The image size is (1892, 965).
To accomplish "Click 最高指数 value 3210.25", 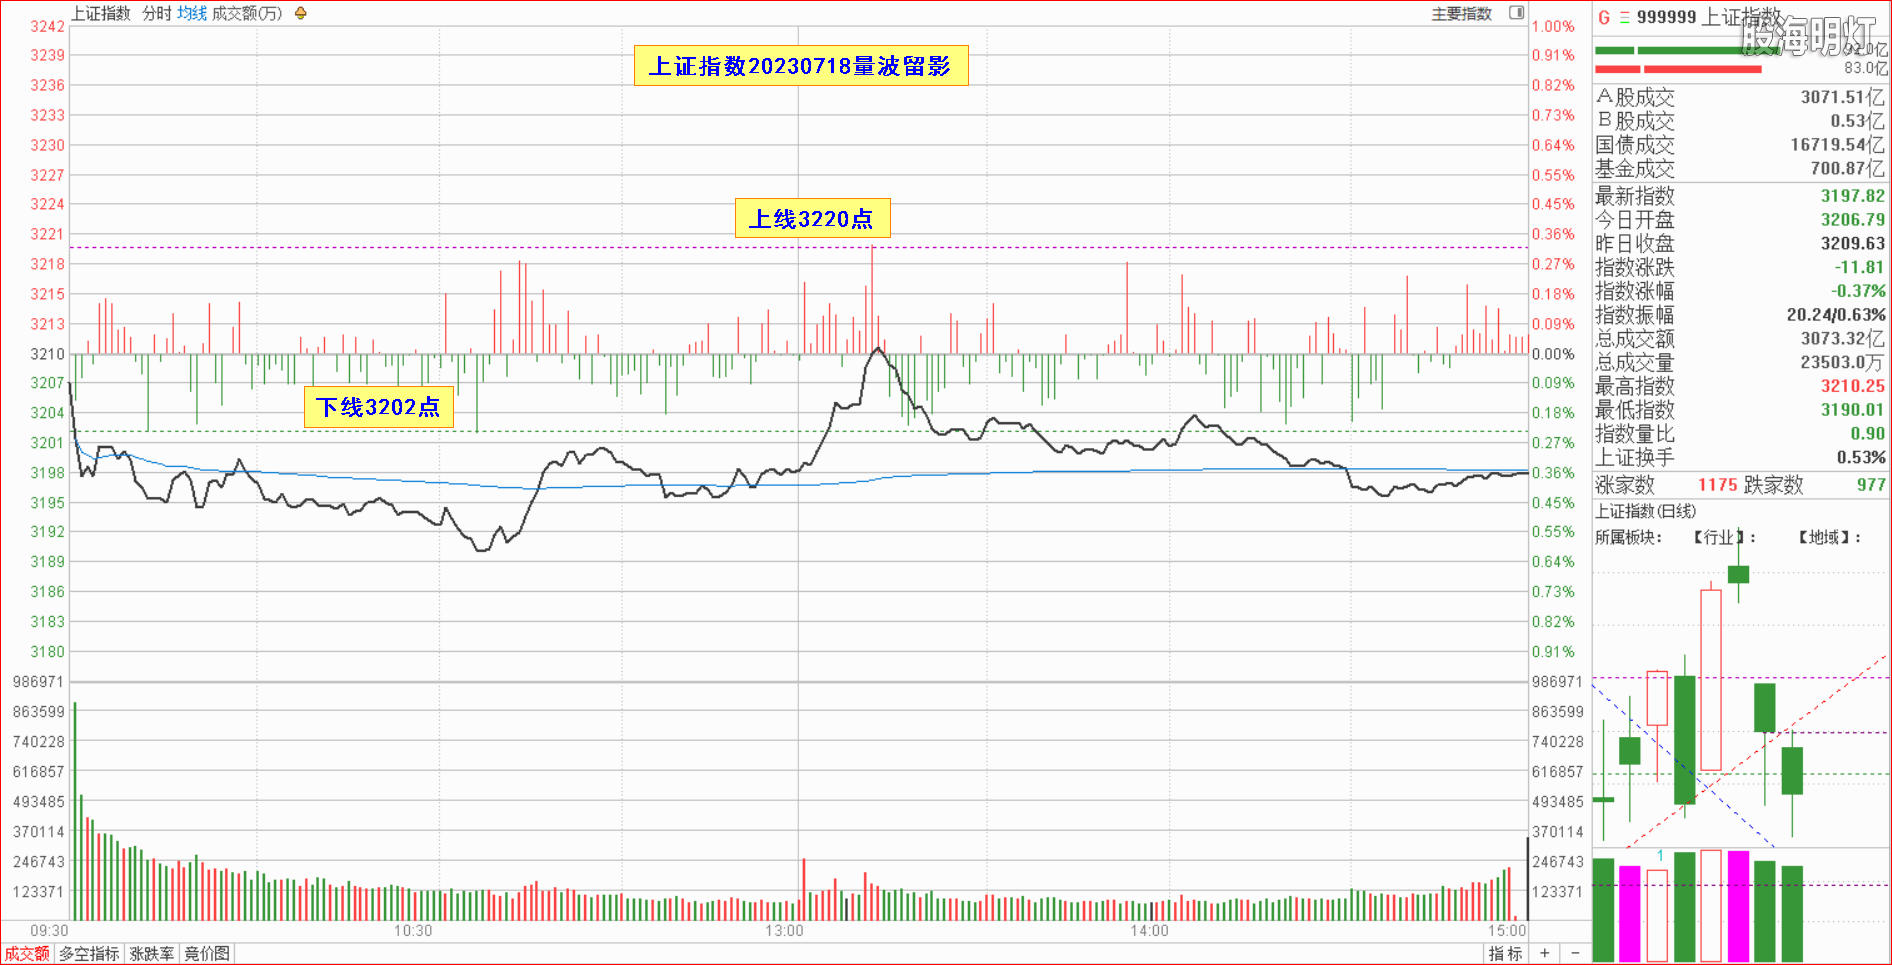I will 1852,386.
